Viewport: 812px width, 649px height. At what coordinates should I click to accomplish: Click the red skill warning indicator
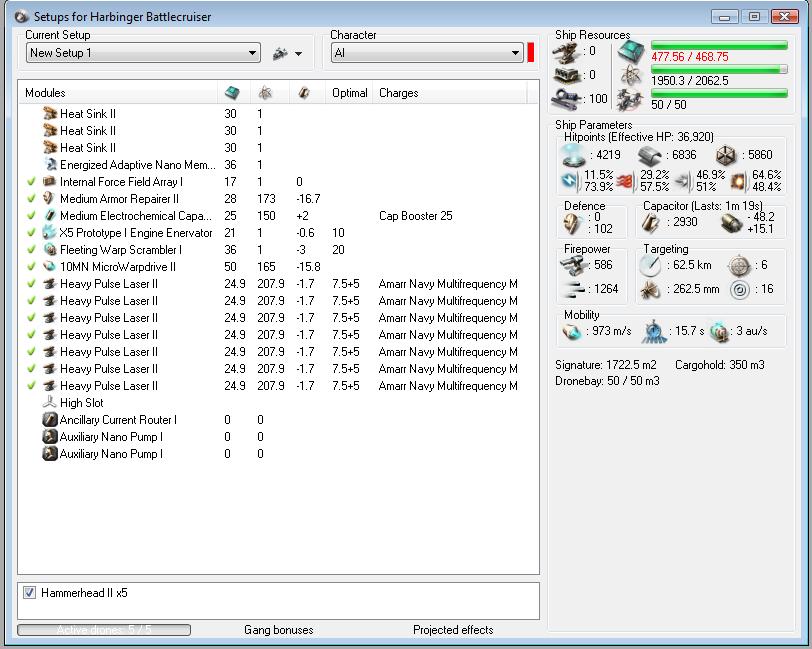(531, 53)
